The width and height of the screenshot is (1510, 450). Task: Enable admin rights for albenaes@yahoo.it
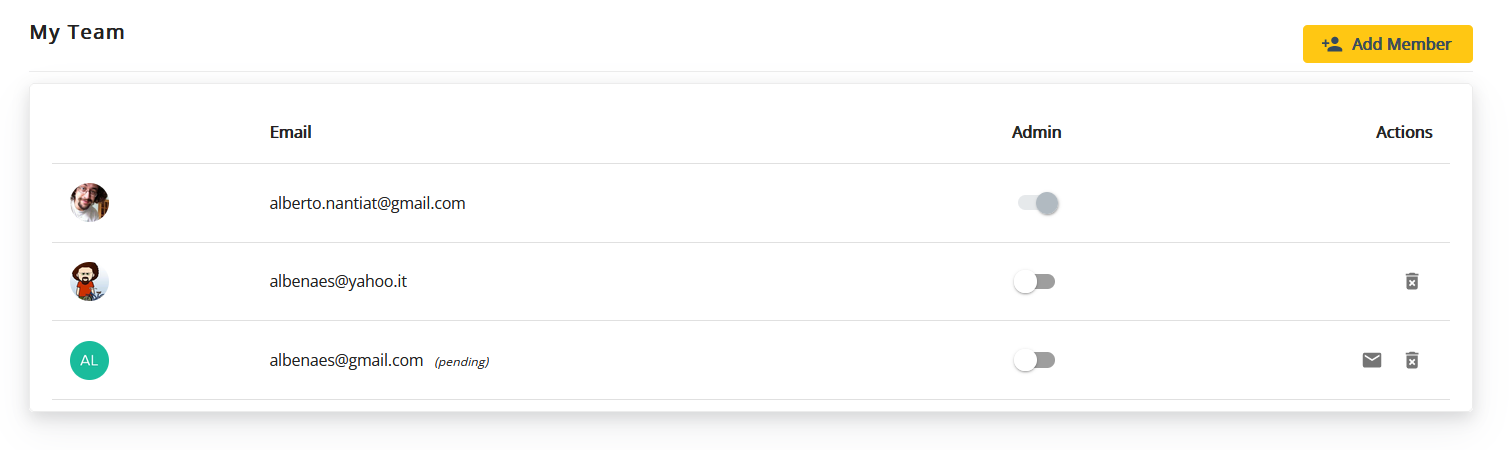[x=1034, y=282]
